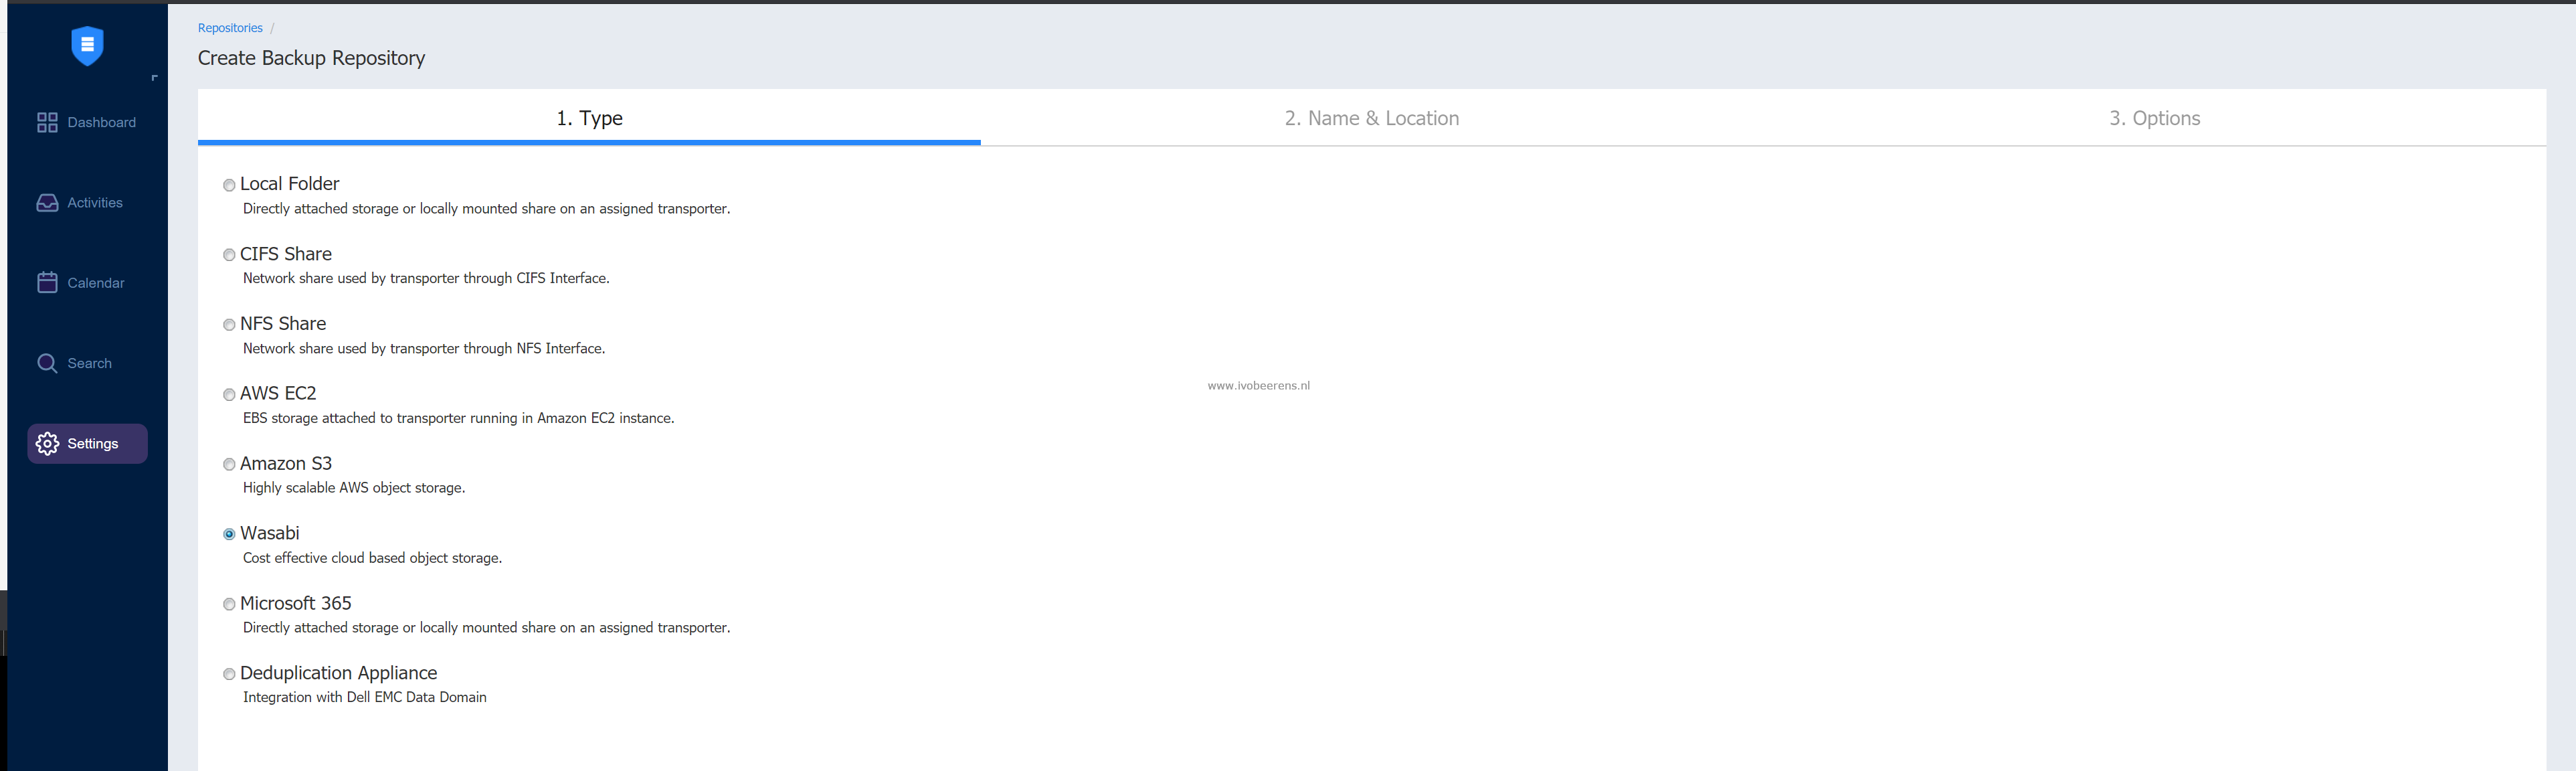
Task: Select the NFS Share radio button
Action: 229,325
